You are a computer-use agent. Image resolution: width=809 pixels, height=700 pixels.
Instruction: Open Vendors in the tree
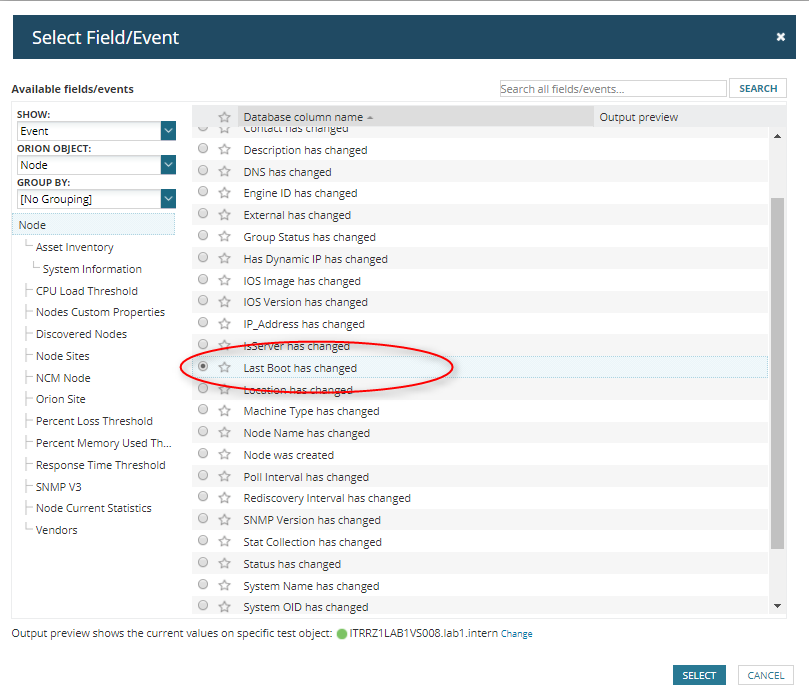point(56,530)
